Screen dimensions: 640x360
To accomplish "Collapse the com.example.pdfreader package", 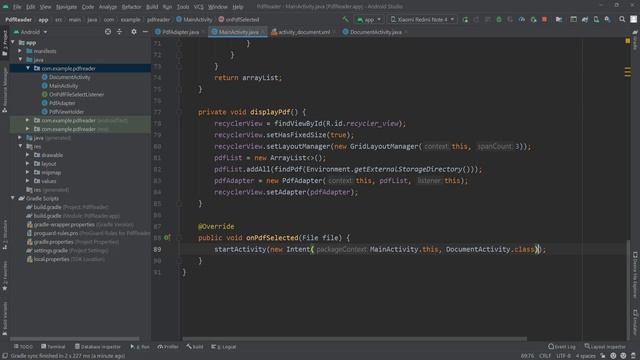I will [28, 68].
